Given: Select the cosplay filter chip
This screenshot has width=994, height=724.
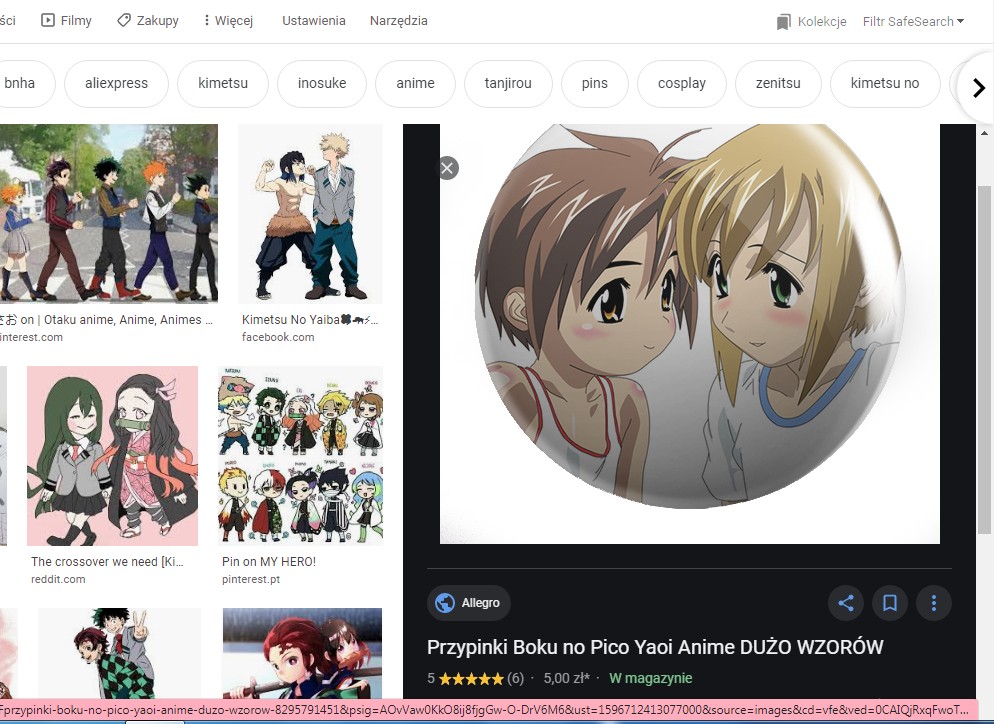Looking at the screenshot, I should 681,83.
